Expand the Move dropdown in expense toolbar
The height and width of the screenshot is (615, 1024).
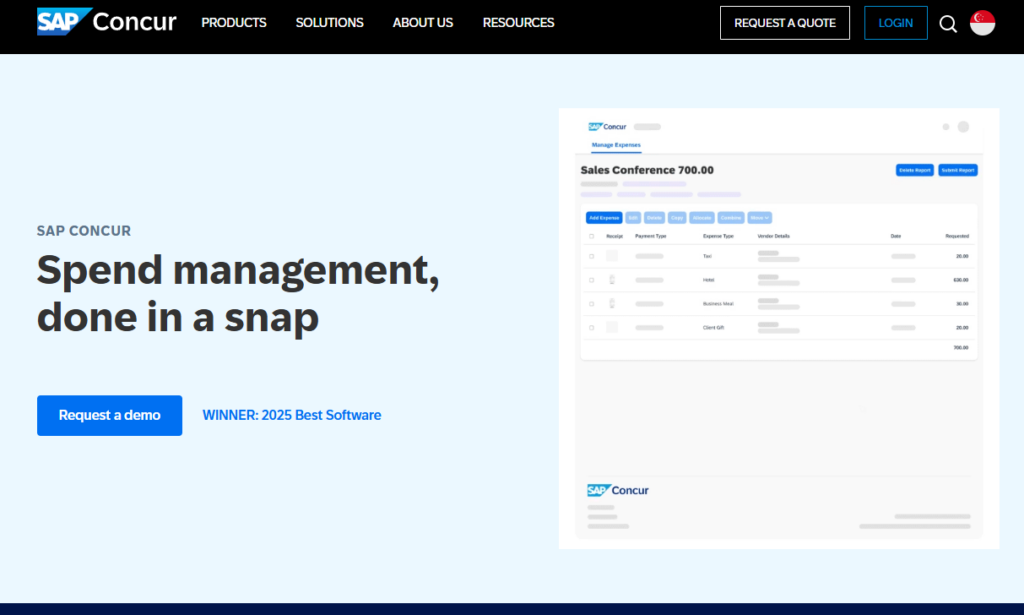tap(759, 217)
